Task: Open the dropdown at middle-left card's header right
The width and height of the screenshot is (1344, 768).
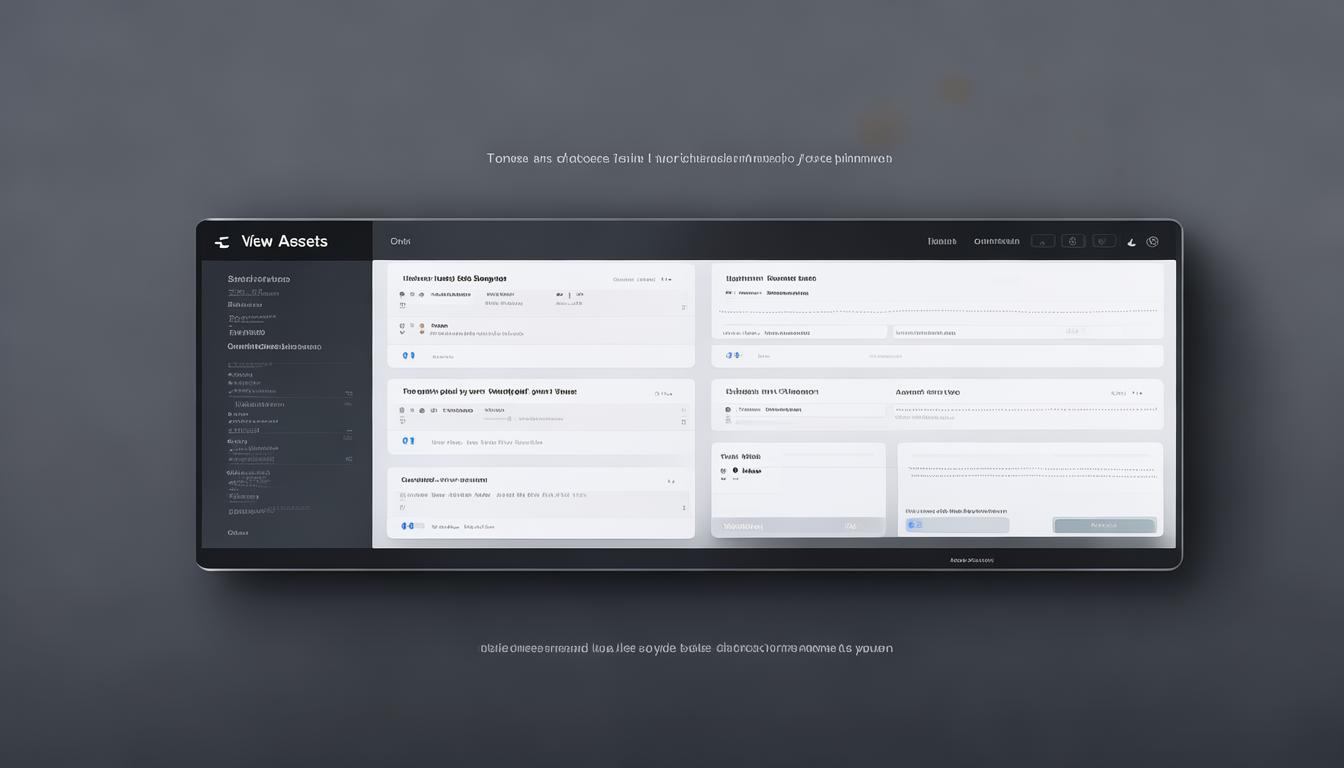Action: point(663,393)
